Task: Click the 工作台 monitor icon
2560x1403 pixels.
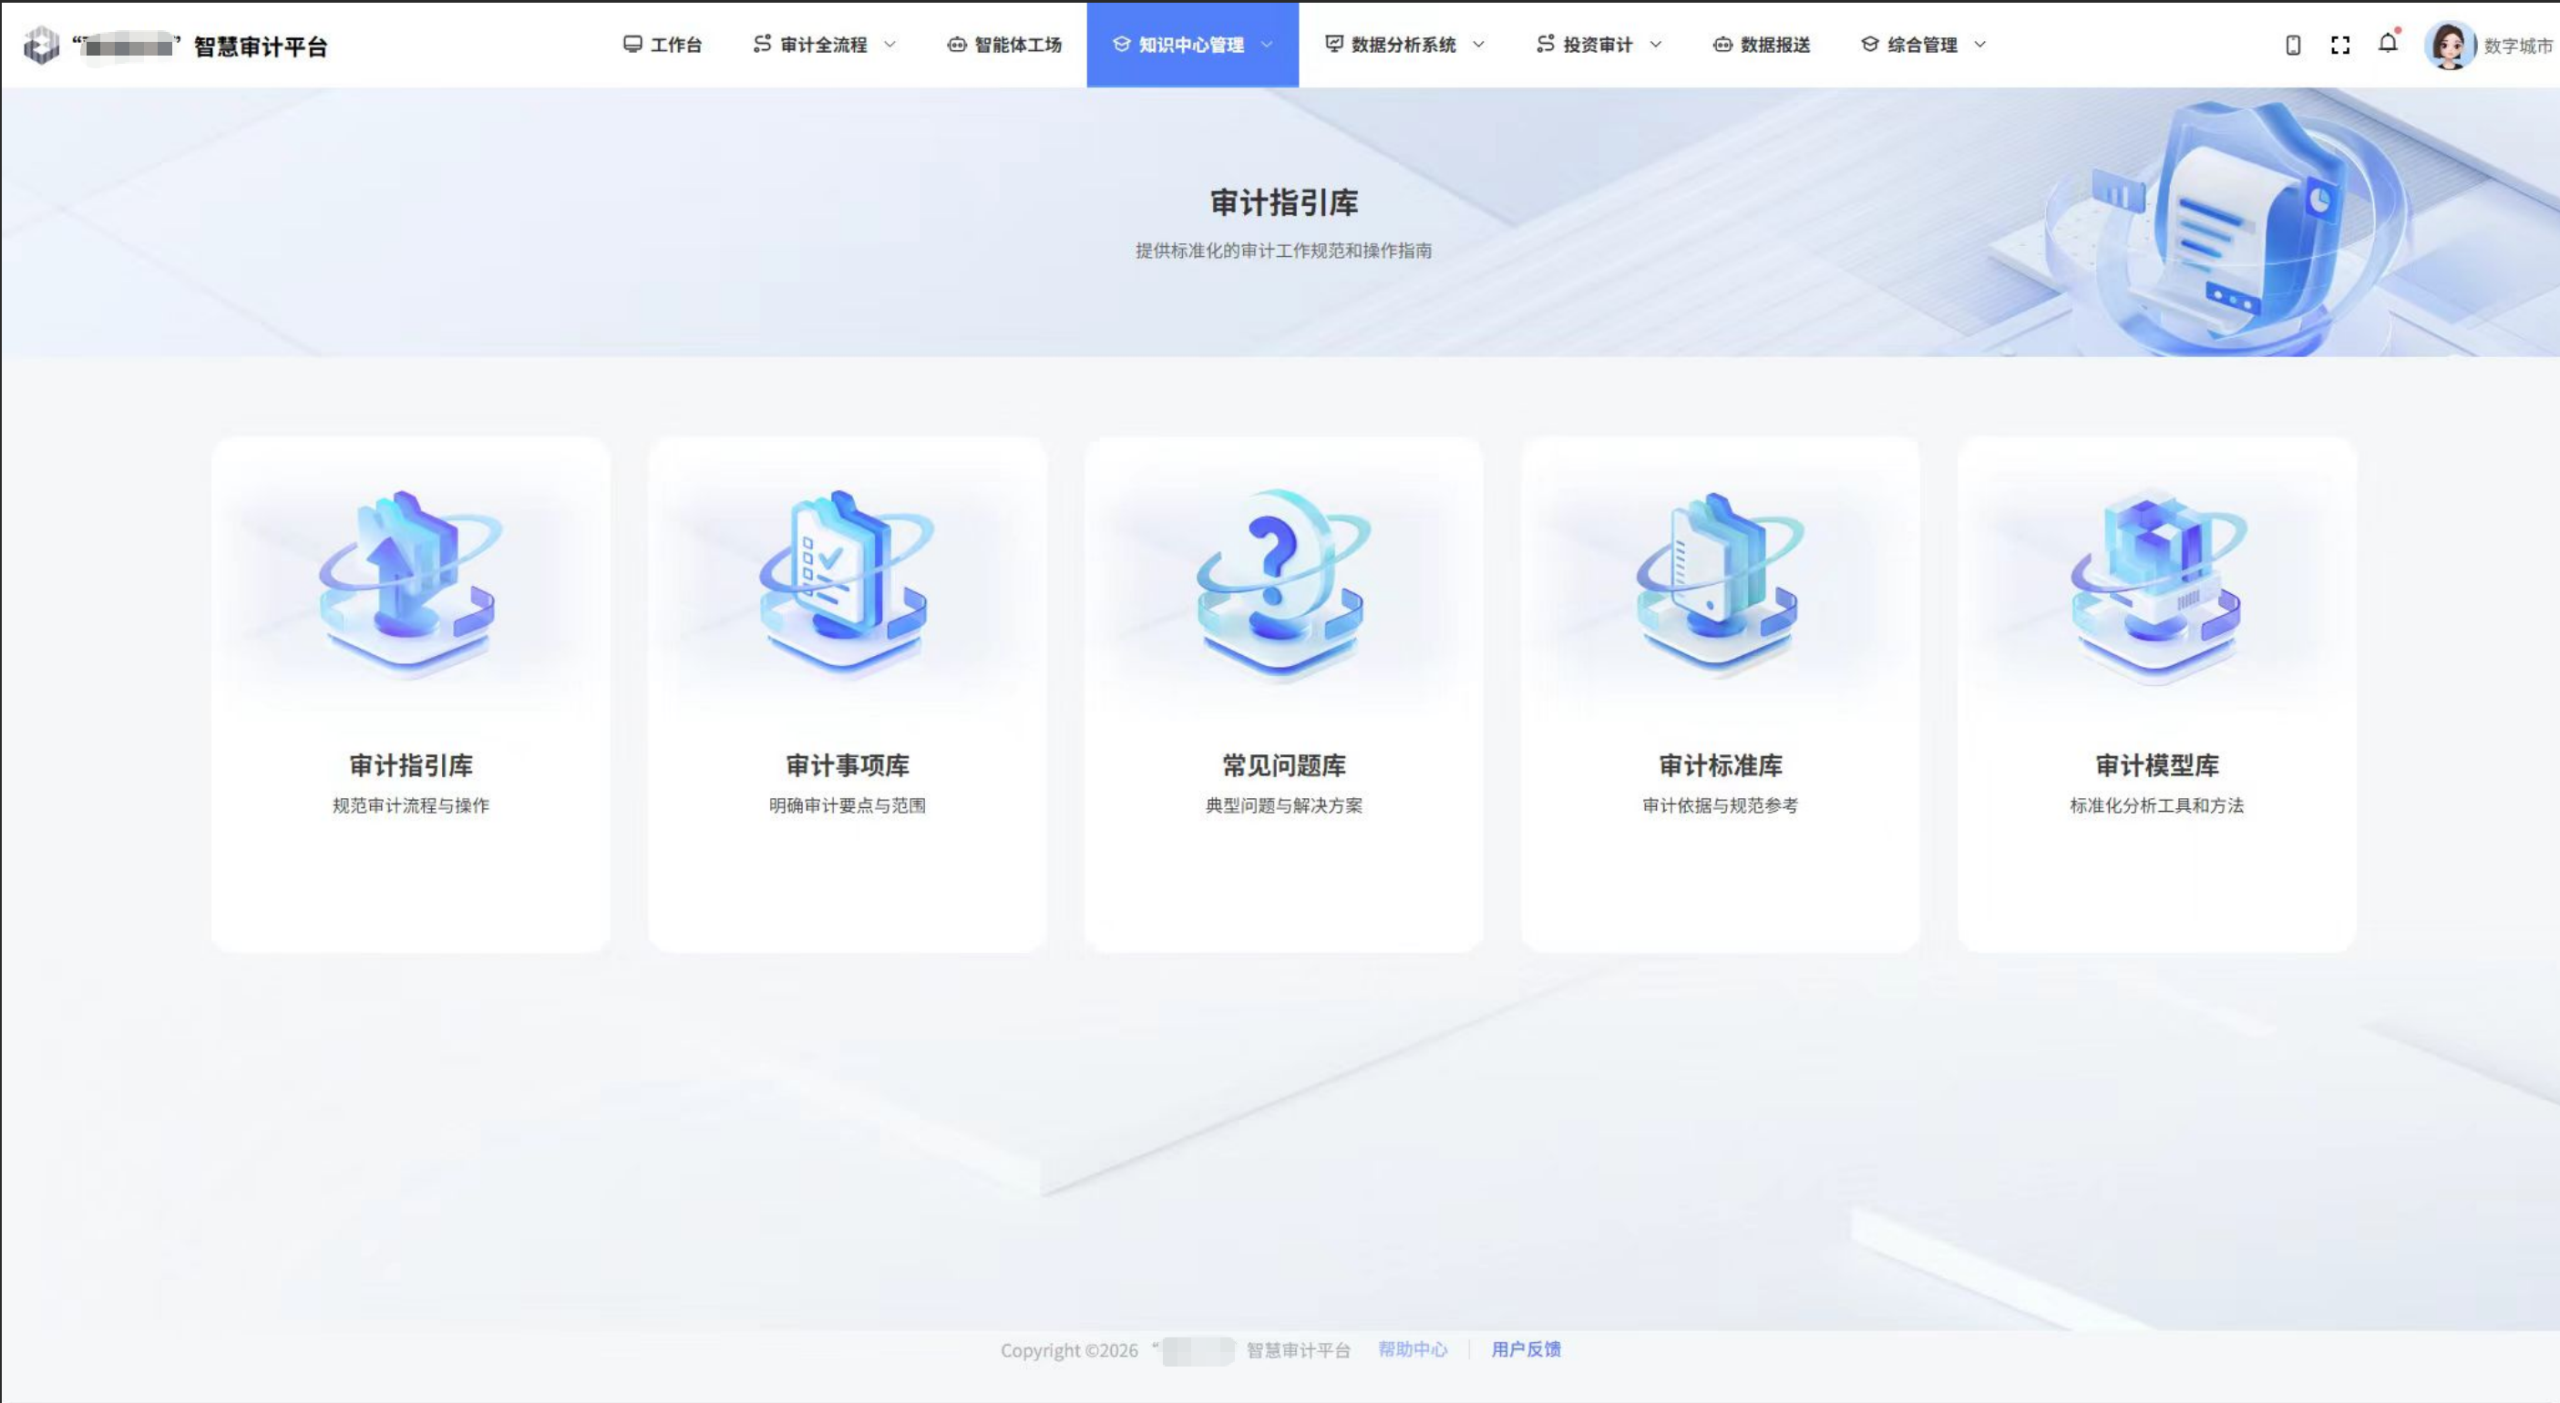Action: tap(632, 44)
